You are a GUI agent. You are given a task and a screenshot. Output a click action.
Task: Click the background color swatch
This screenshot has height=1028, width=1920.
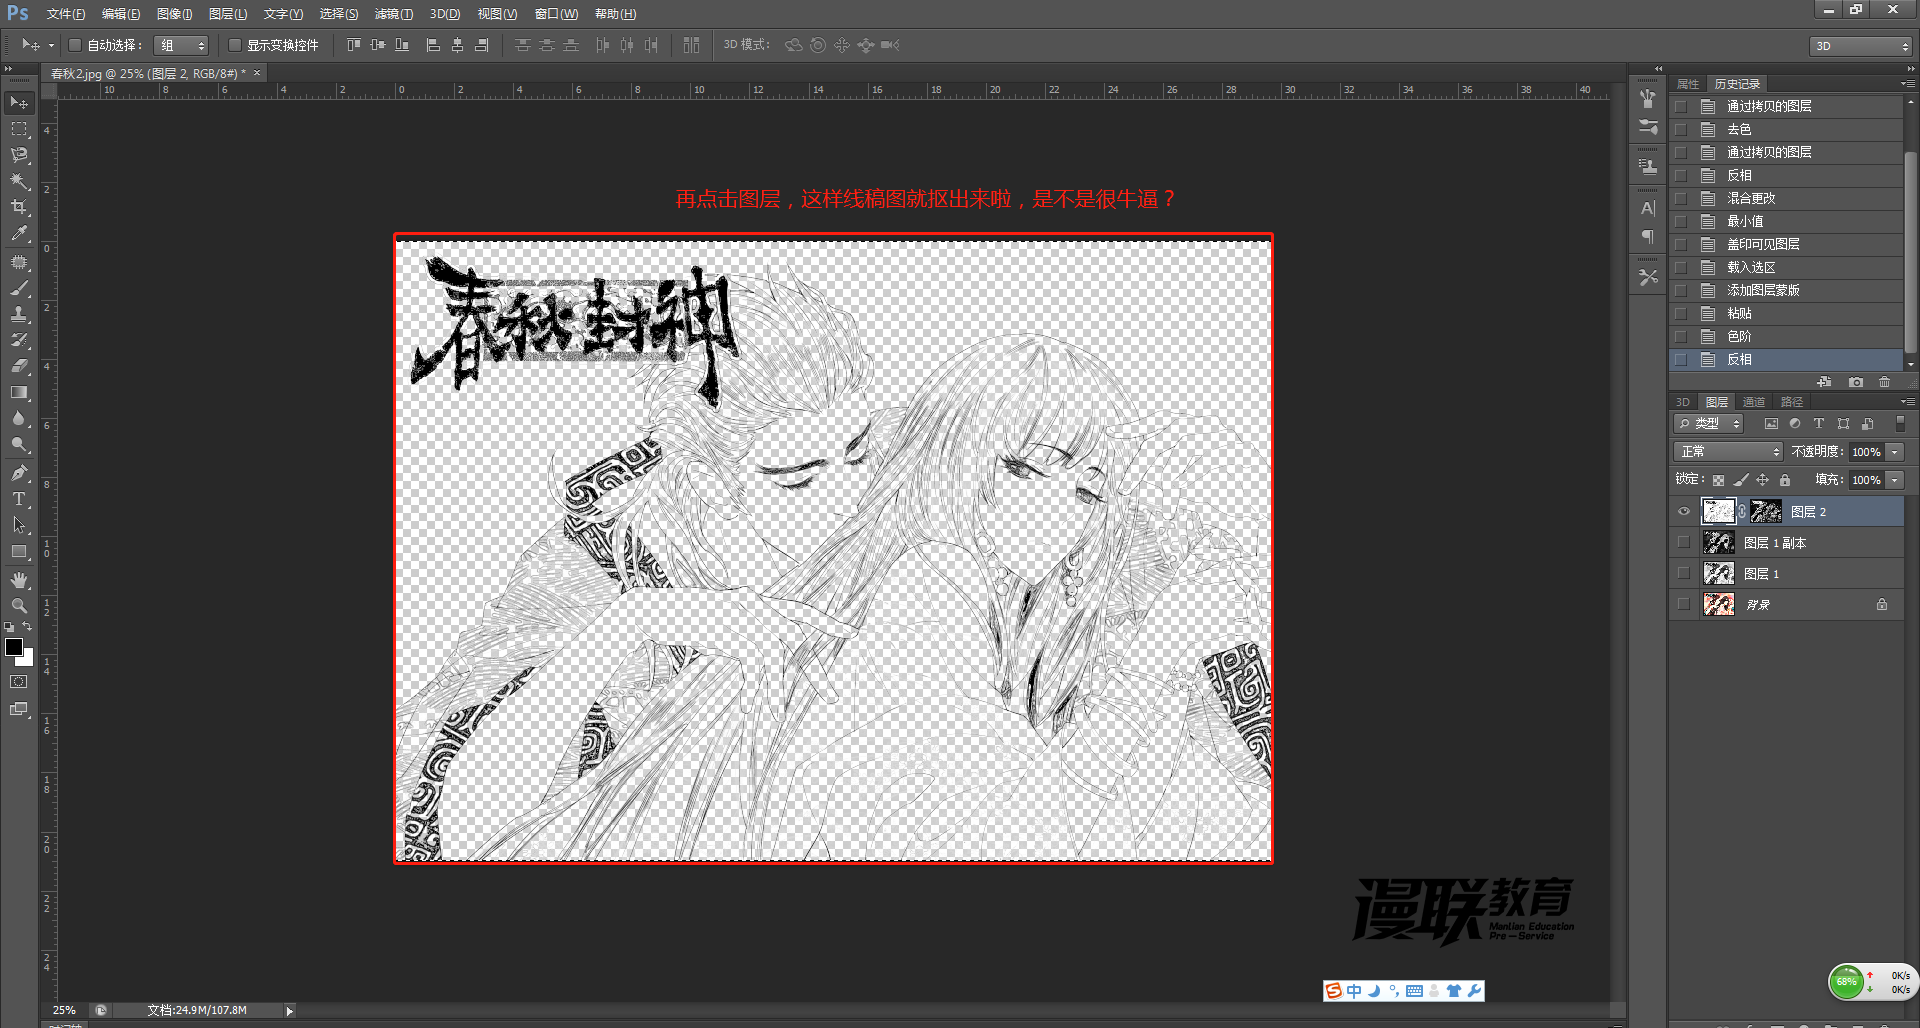tap(27, 659)
